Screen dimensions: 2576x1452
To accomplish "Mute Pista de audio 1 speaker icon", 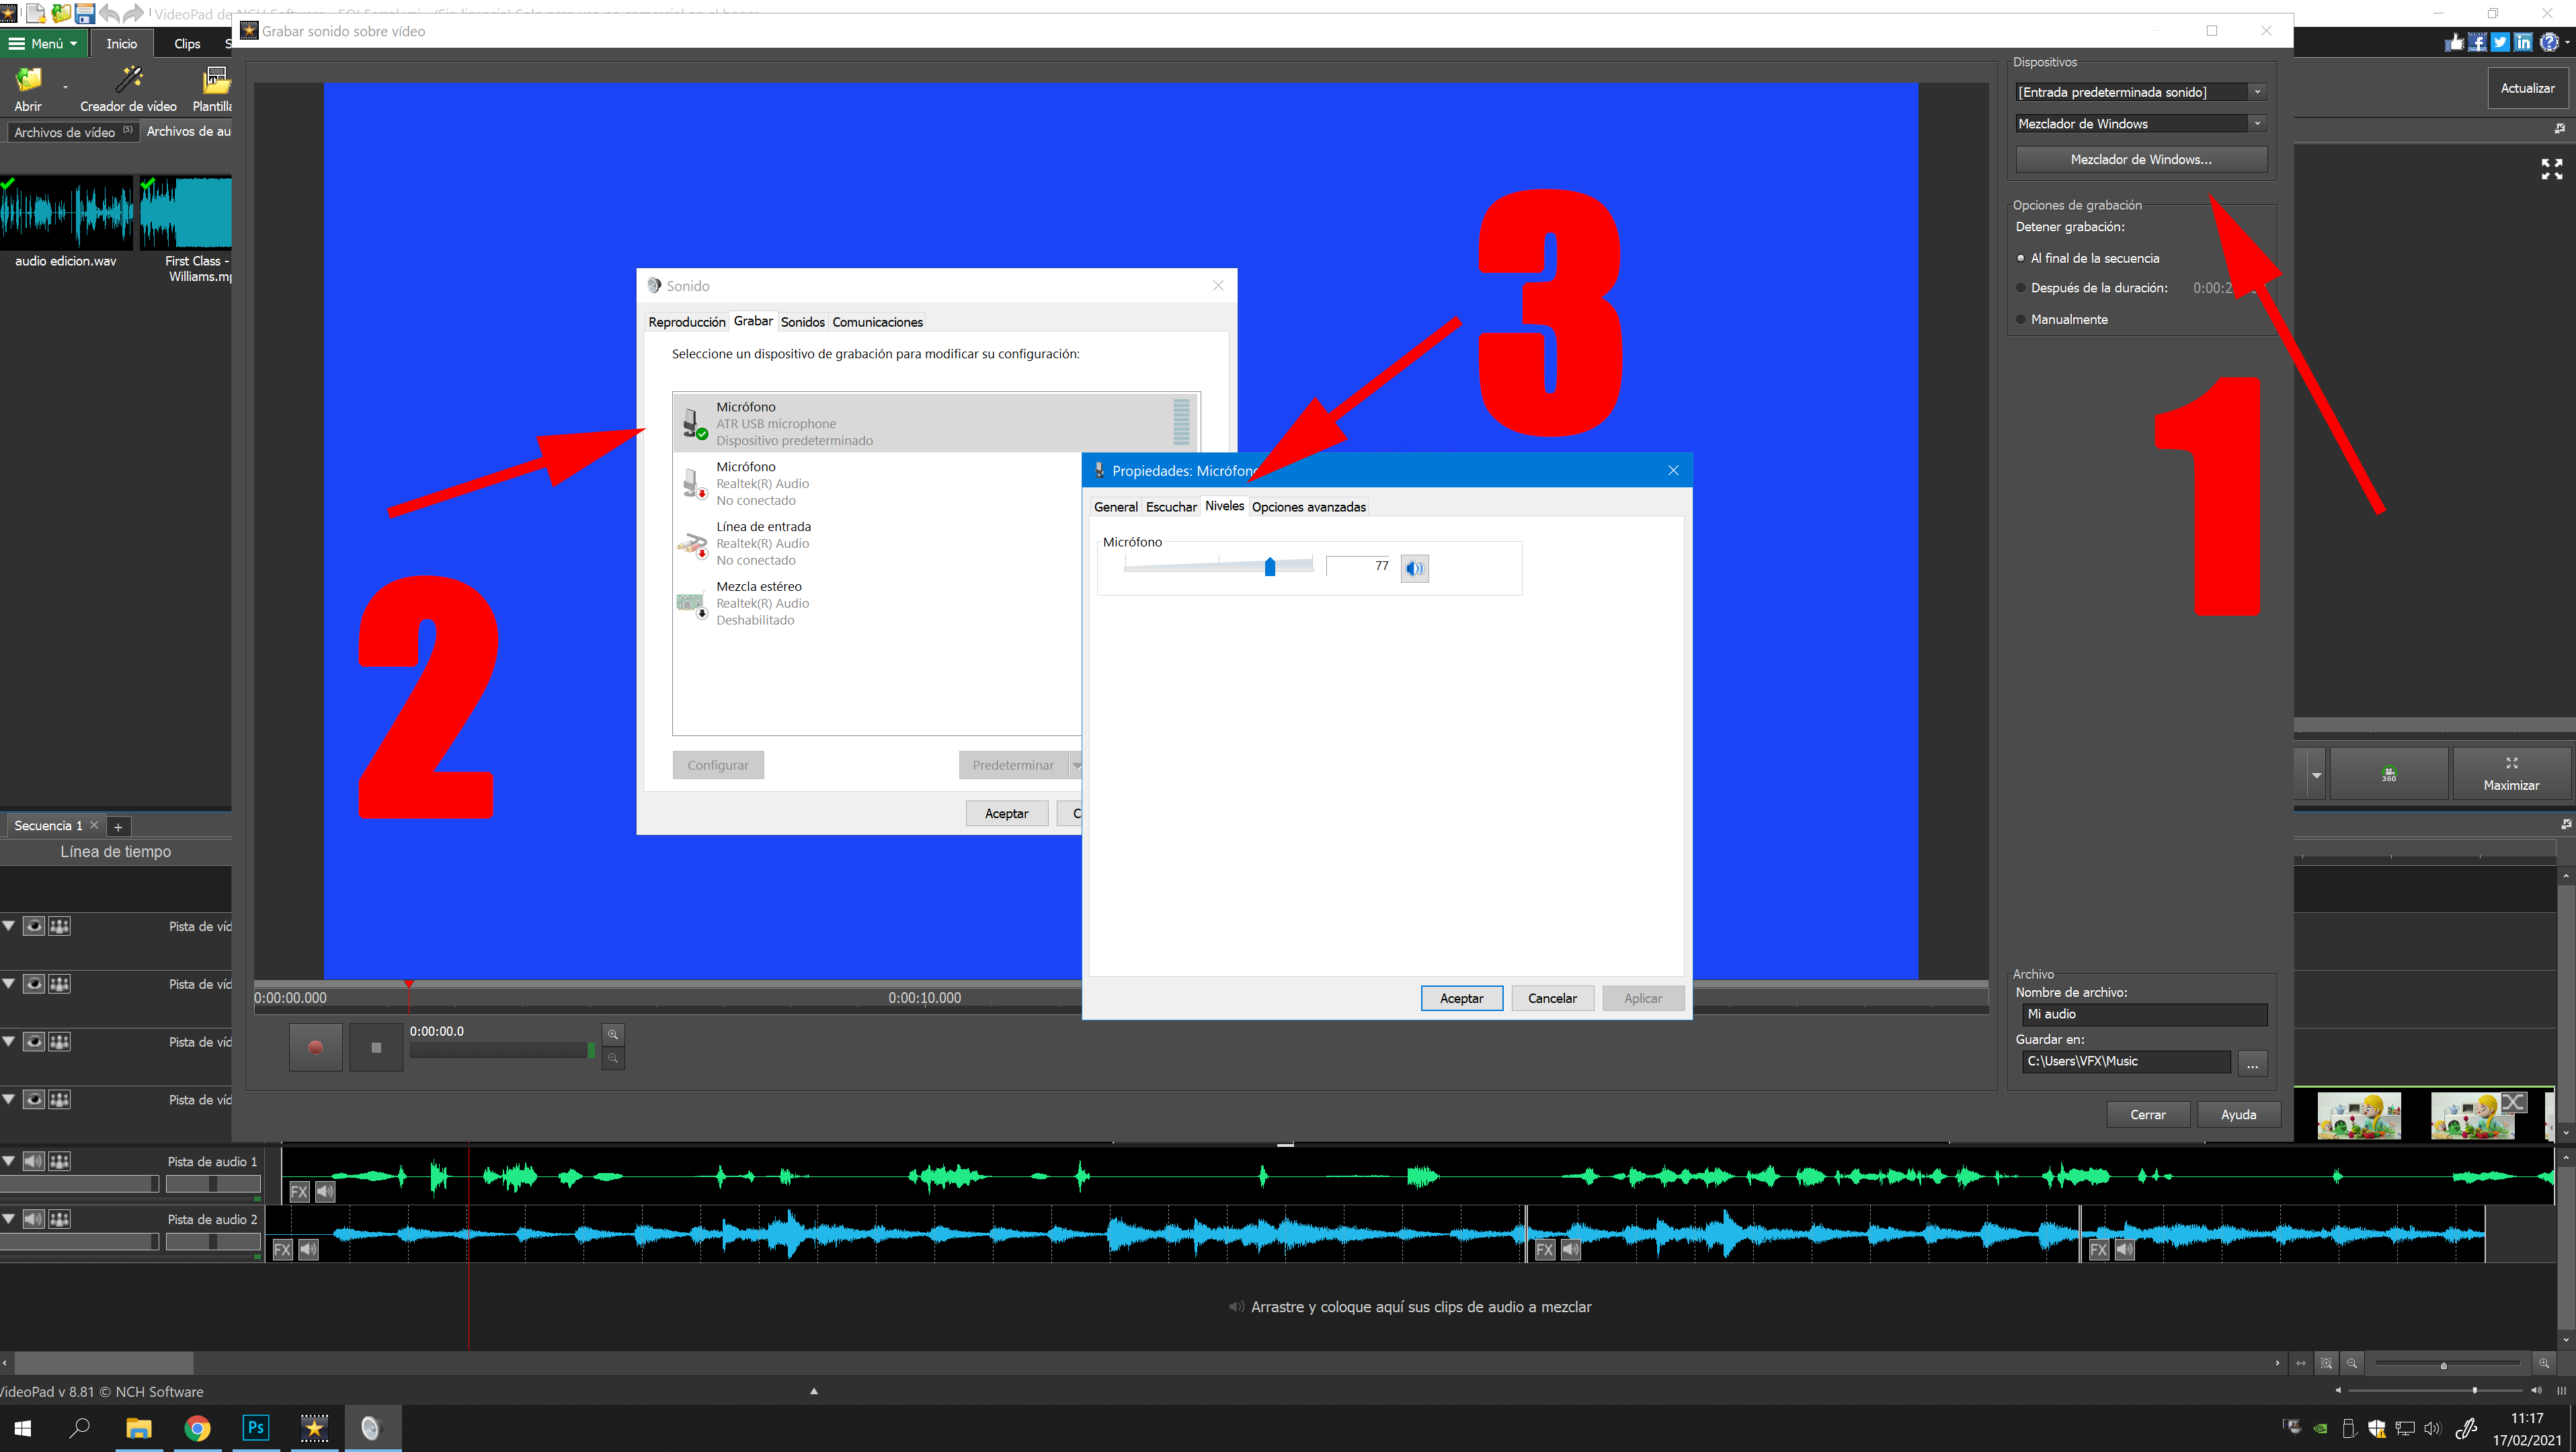I will click(x=33, y=1161).
